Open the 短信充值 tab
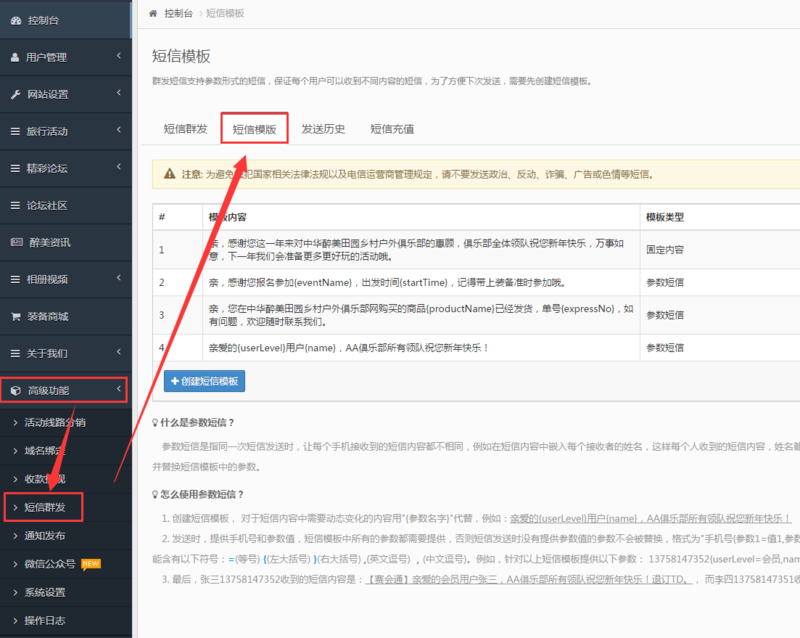 pyautogui.click(x=392, y=129)
